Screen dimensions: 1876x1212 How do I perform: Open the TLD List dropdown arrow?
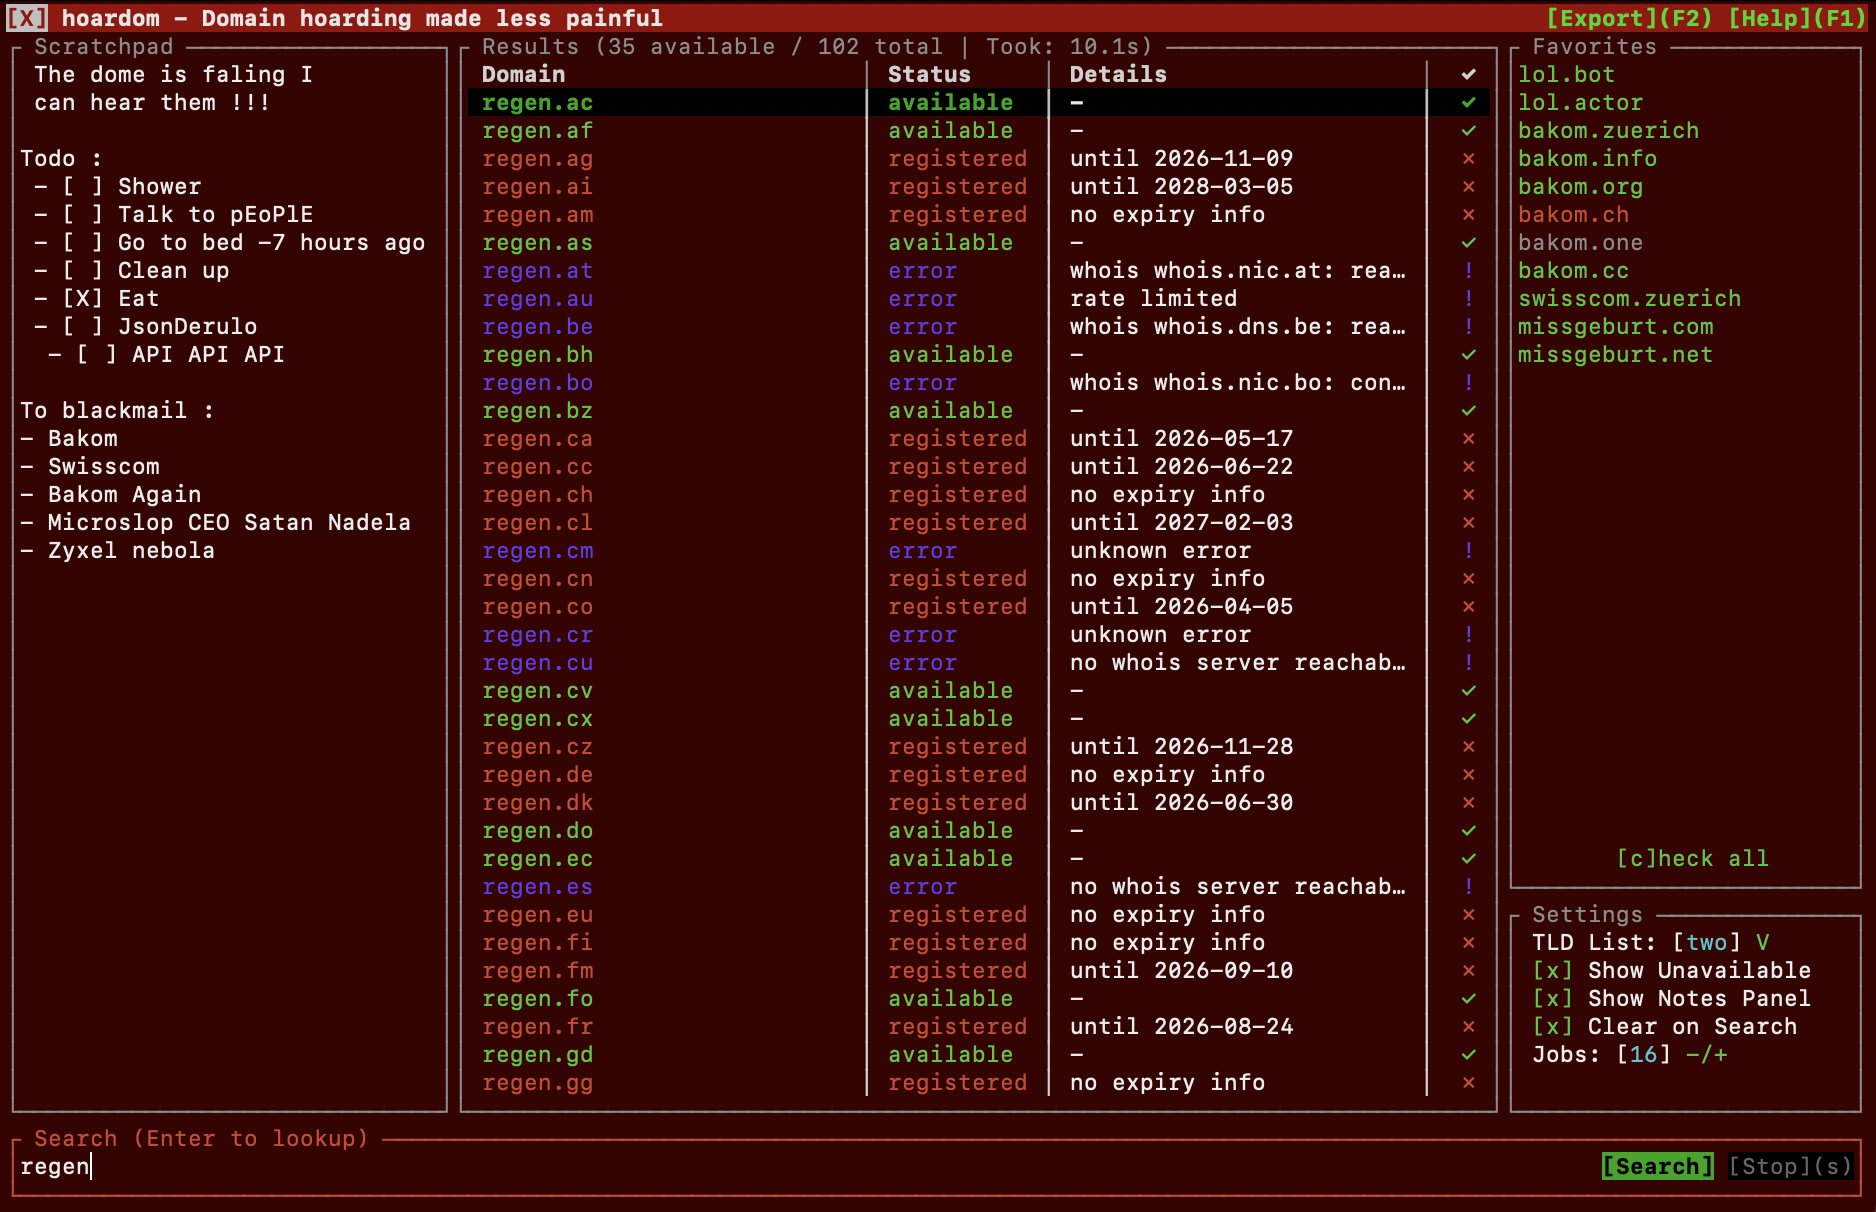[1762, 943]
